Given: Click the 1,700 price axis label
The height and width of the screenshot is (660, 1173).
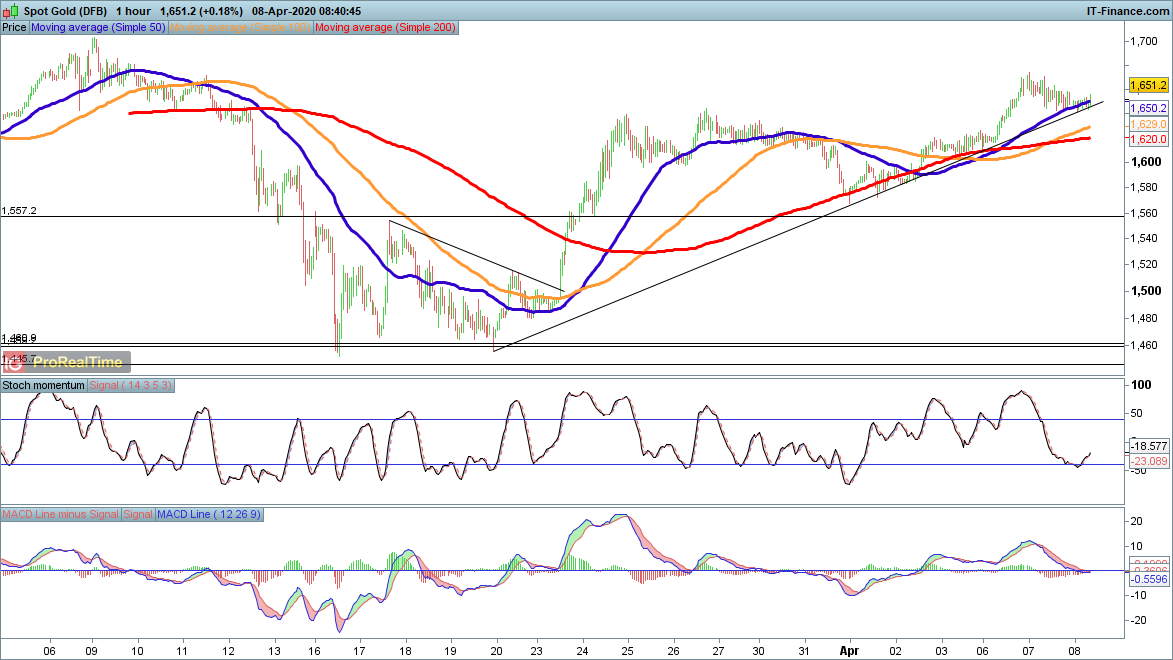Looking at the screenshot, I should 1145,41.
